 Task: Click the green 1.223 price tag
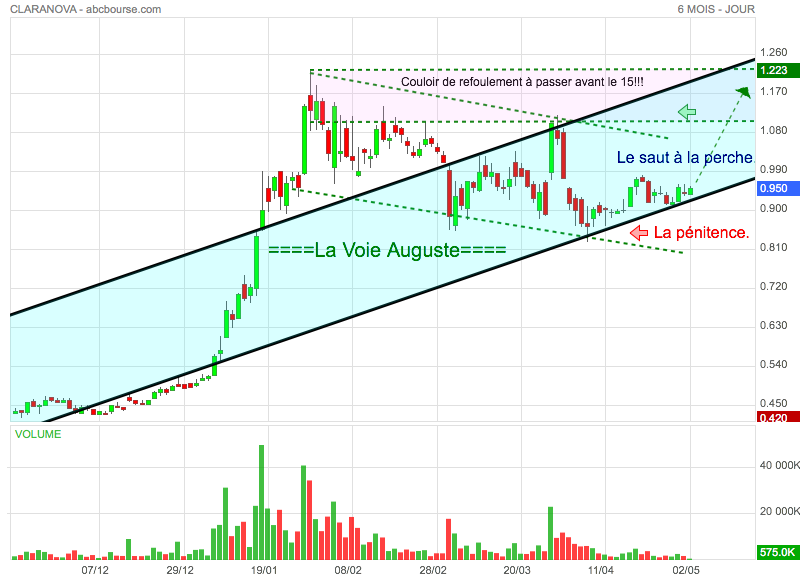(x=778, y=70)
